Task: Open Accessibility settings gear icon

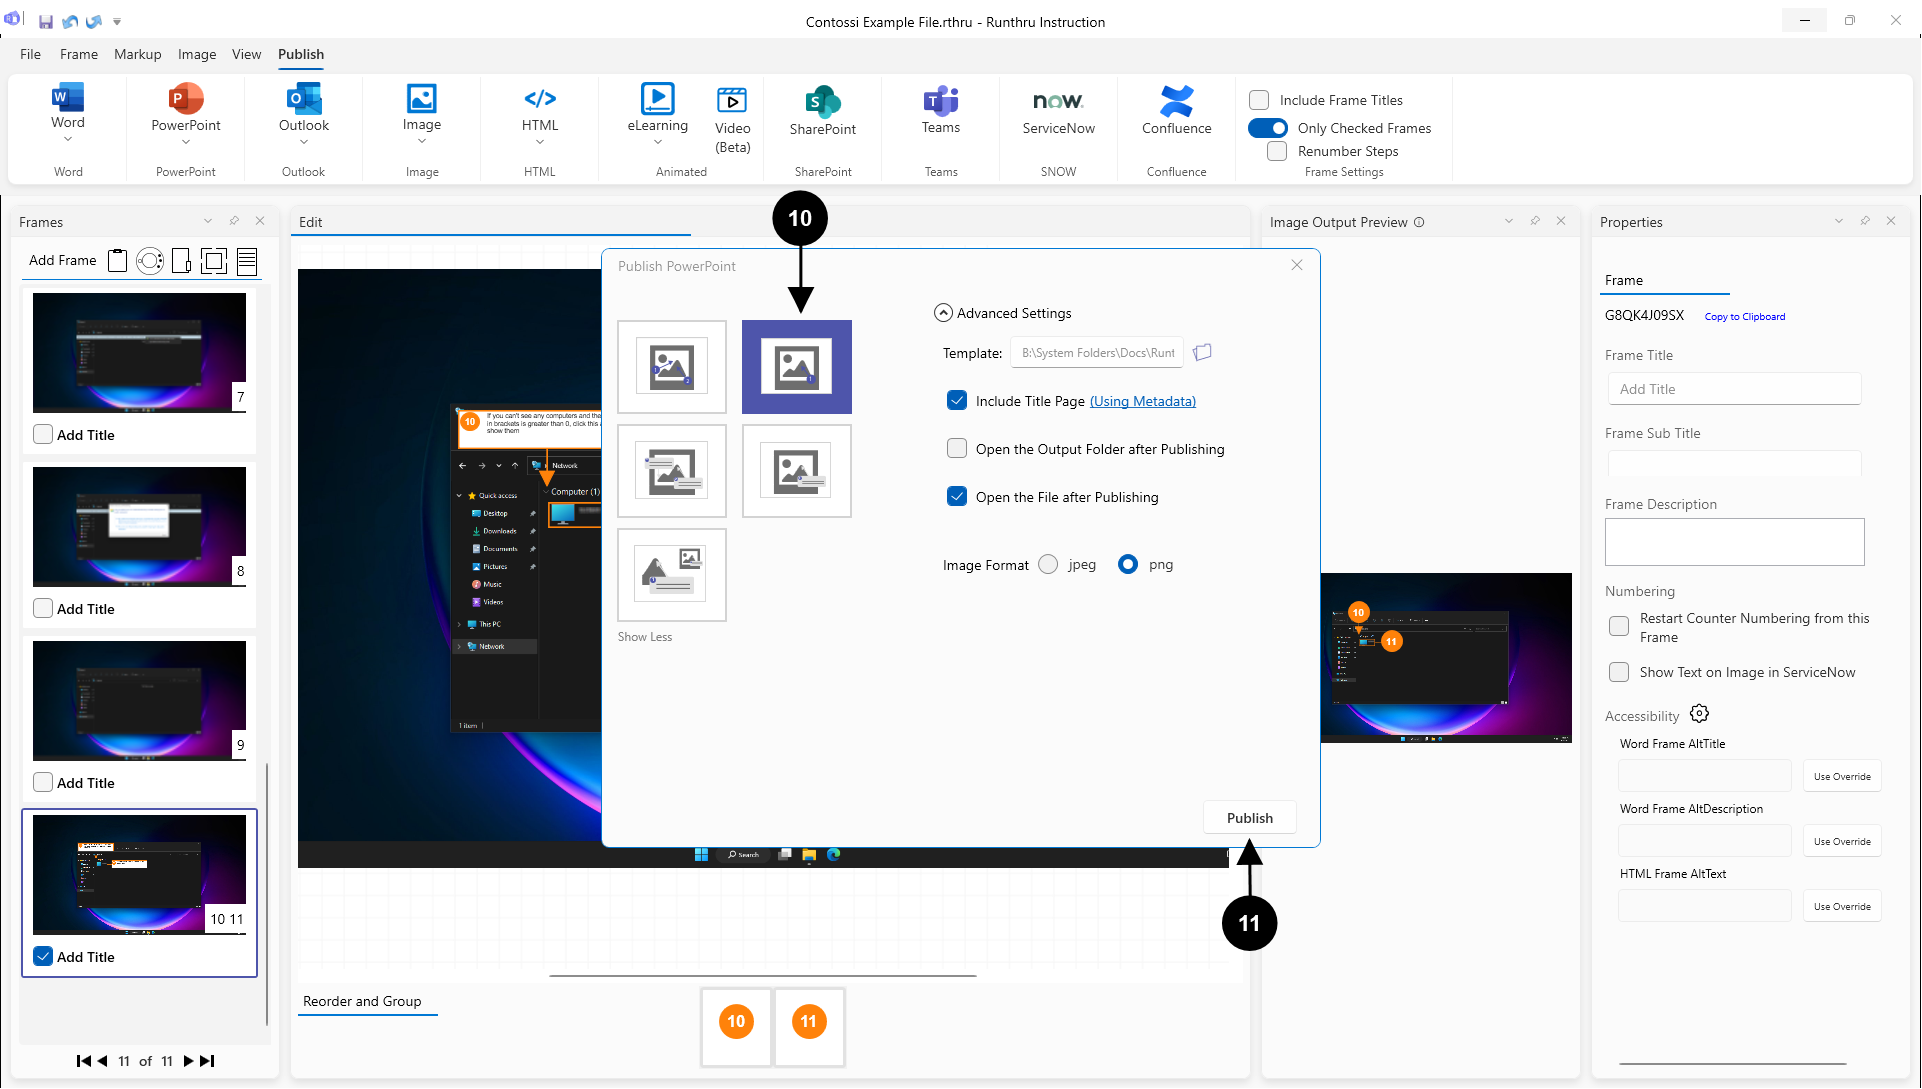Action: 1699,714
